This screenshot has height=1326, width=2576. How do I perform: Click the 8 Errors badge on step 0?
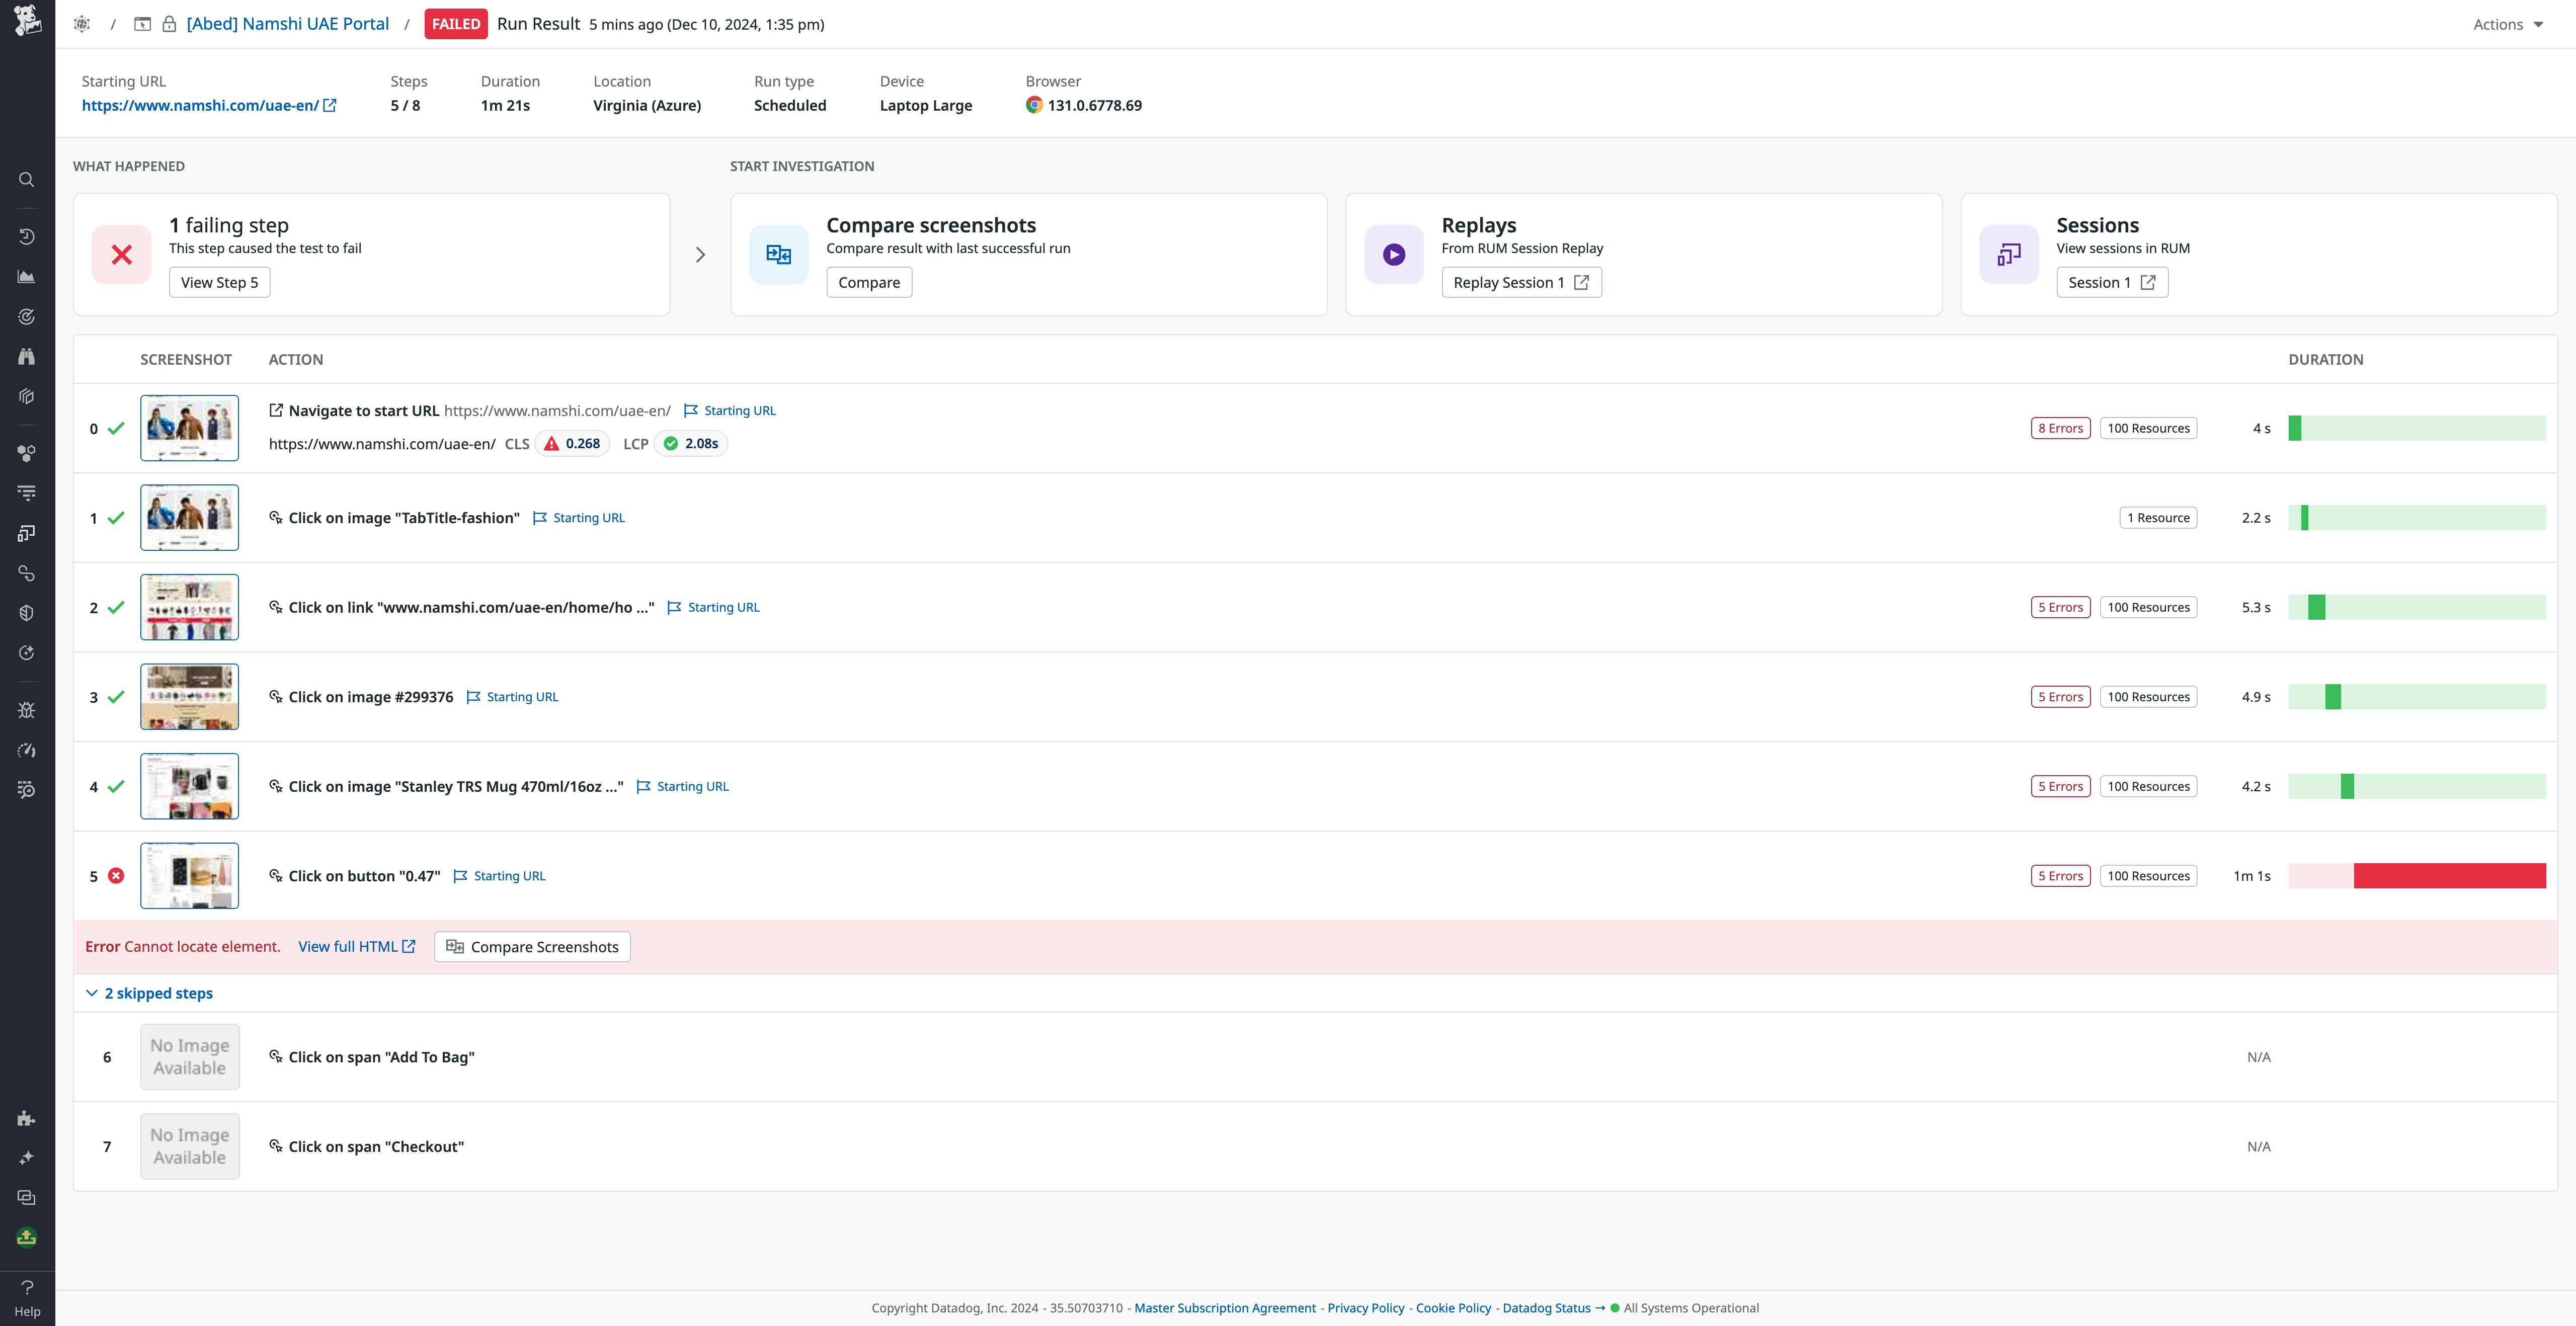coord(2060,428)
